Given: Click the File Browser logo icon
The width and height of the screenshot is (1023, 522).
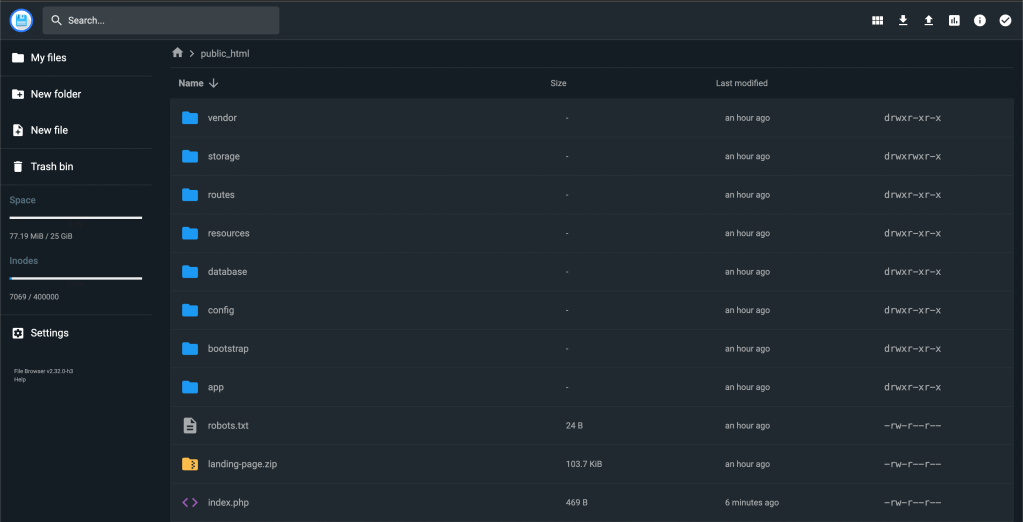Looking at the screenshot, I should (21, 20).
